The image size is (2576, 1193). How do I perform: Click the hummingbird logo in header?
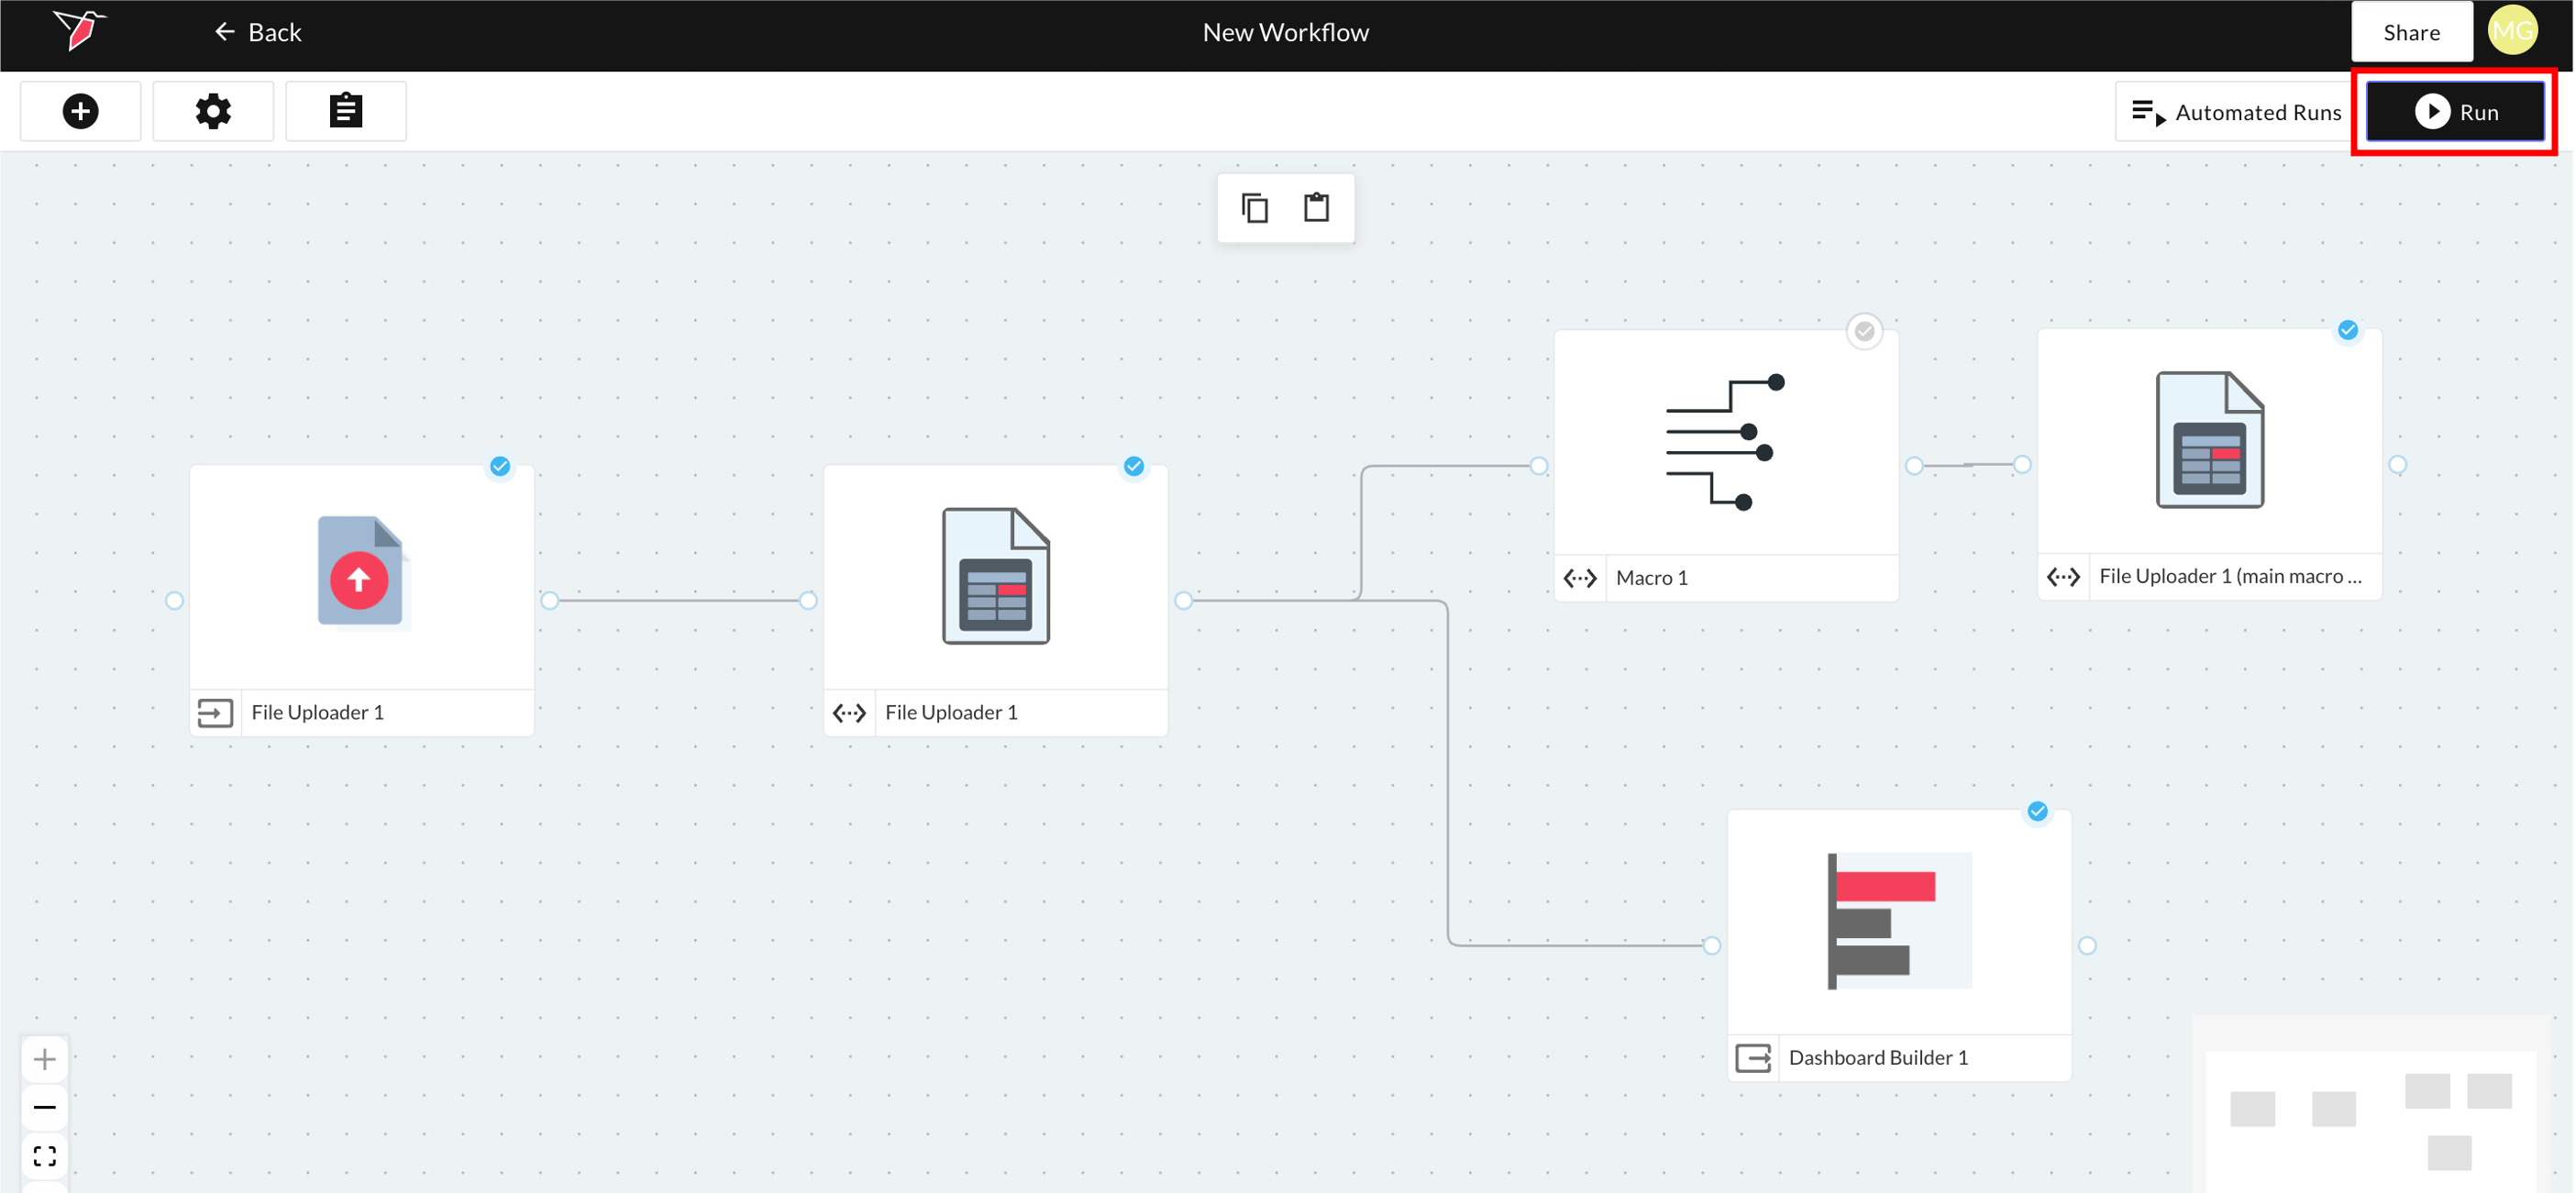tap(80, 30)
